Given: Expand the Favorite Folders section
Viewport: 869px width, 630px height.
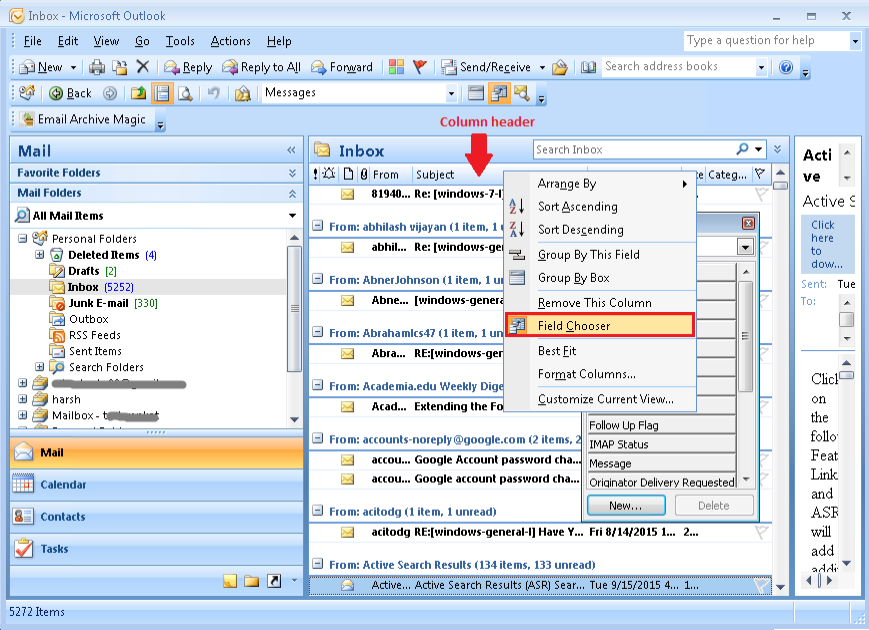Looking at the screenshot, I should coord(293,173).
